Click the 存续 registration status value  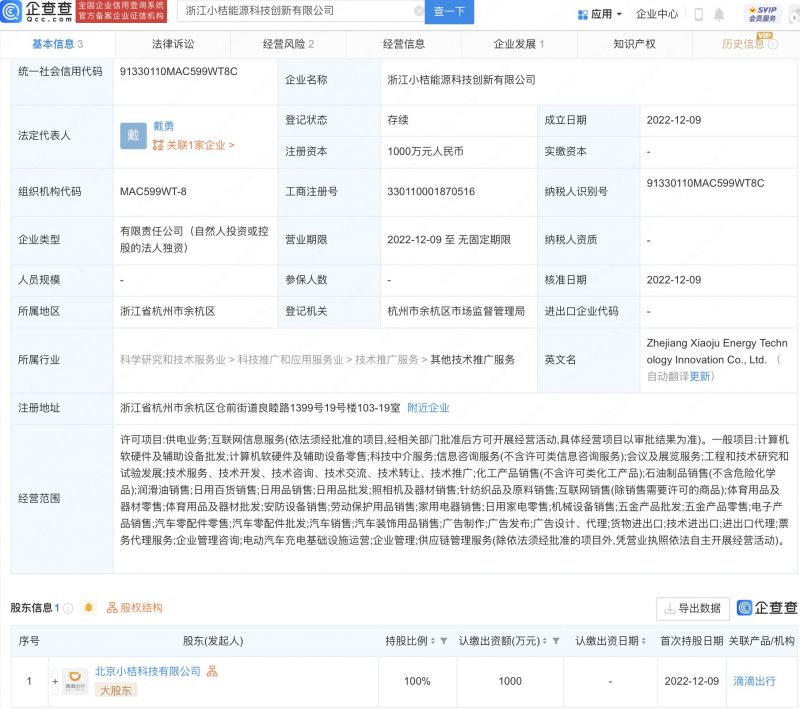click(x=398, y=120)
